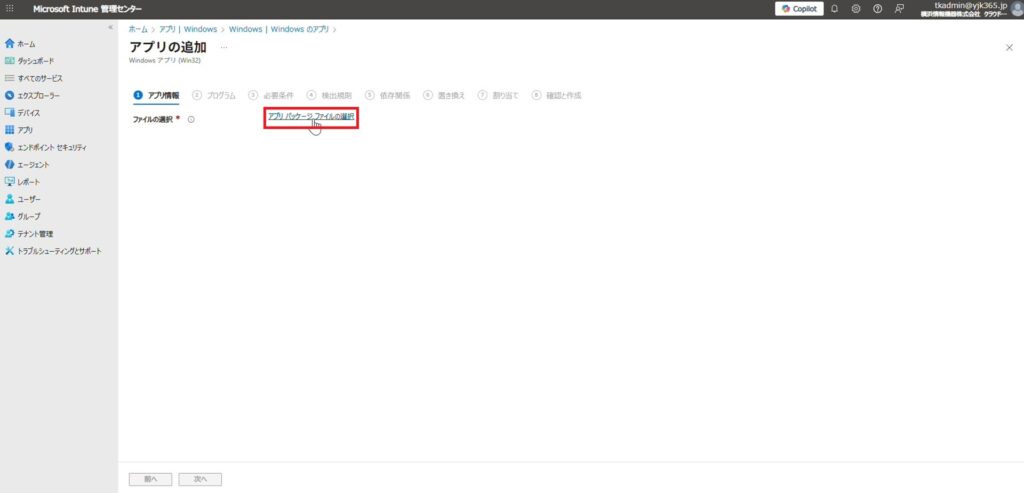Open the ellipsis menu beside アプリの追加
This screenshot has width=1024, height=493.
click(224, 47)
